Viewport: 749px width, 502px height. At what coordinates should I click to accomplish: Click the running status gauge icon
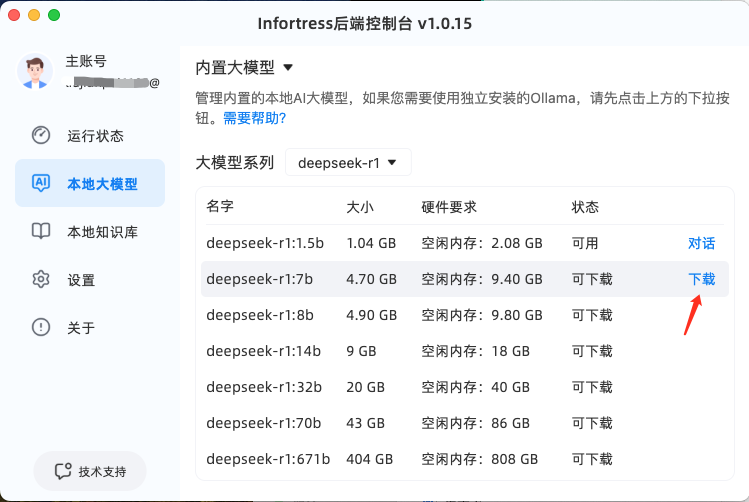pos(41,135)
